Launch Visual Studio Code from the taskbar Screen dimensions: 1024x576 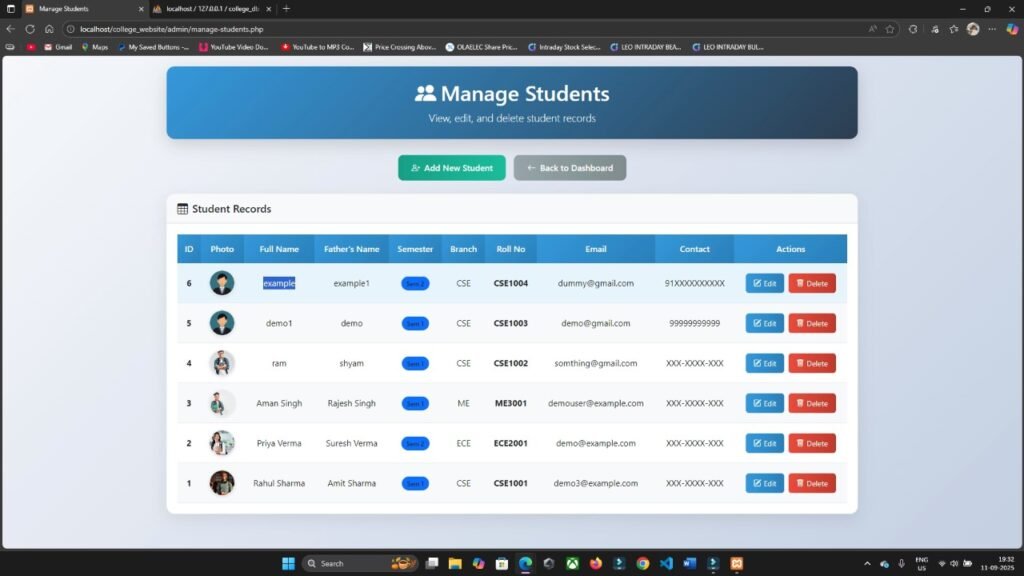click(x=666, y=563)
